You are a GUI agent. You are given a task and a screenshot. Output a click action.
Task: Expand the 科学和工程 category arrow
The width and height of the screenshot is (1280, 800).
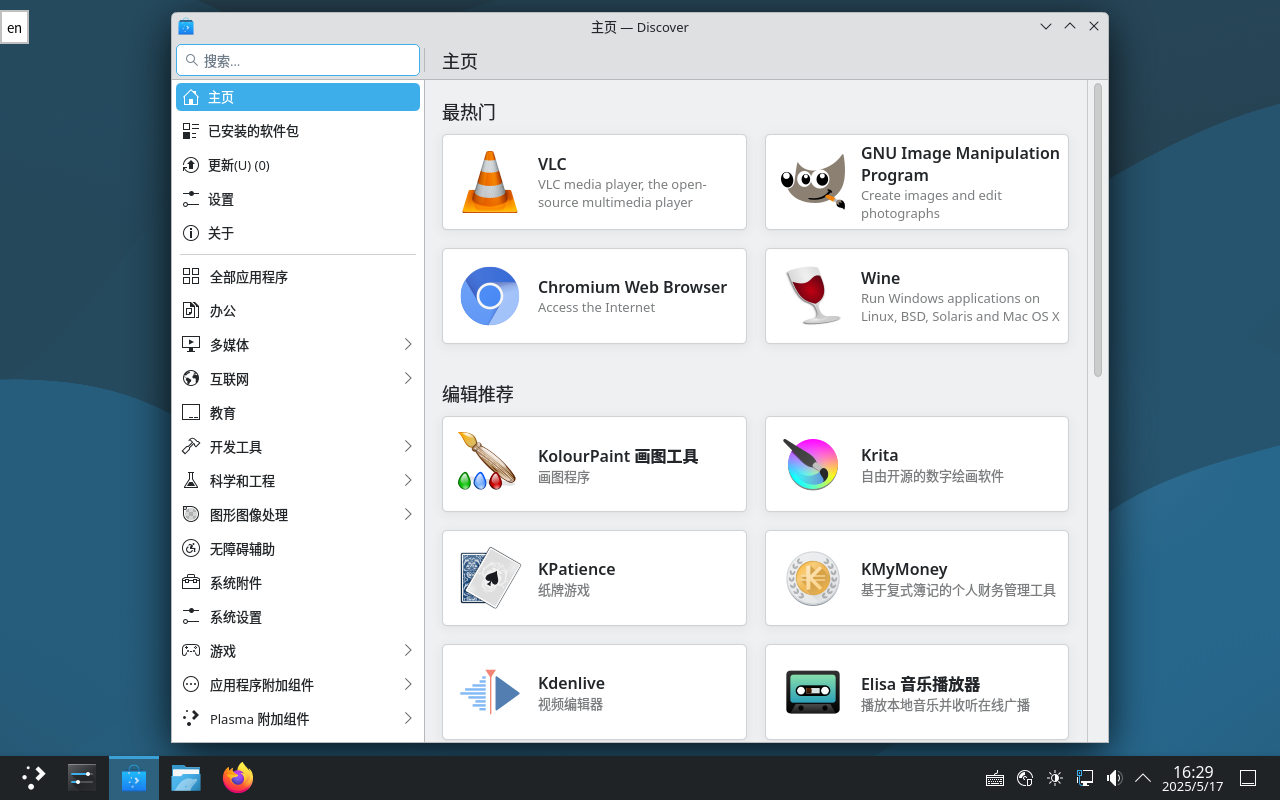pos(408,481)
